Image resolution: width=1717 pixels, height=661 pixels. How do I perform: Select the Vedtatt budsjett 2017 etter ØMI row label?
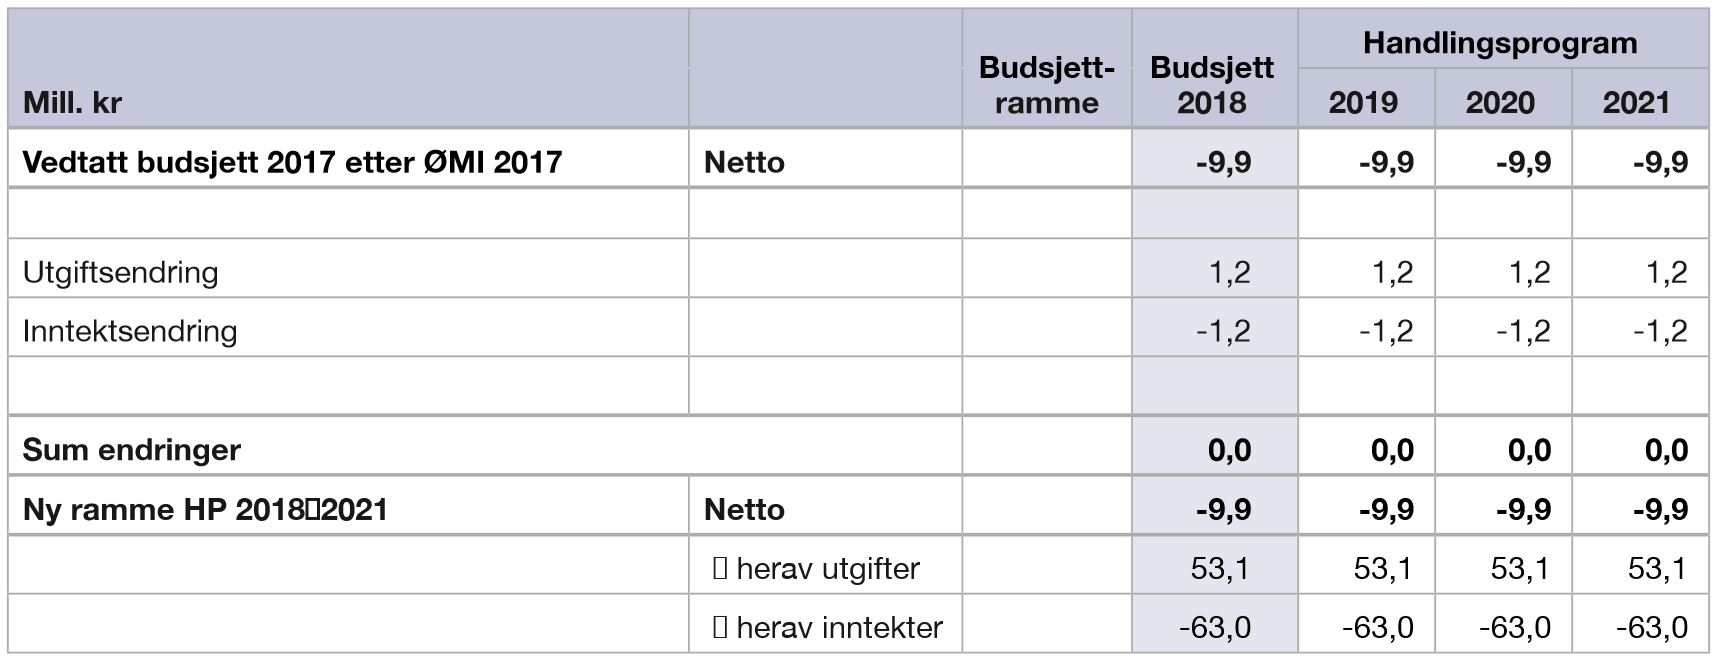tap(292, 162)
